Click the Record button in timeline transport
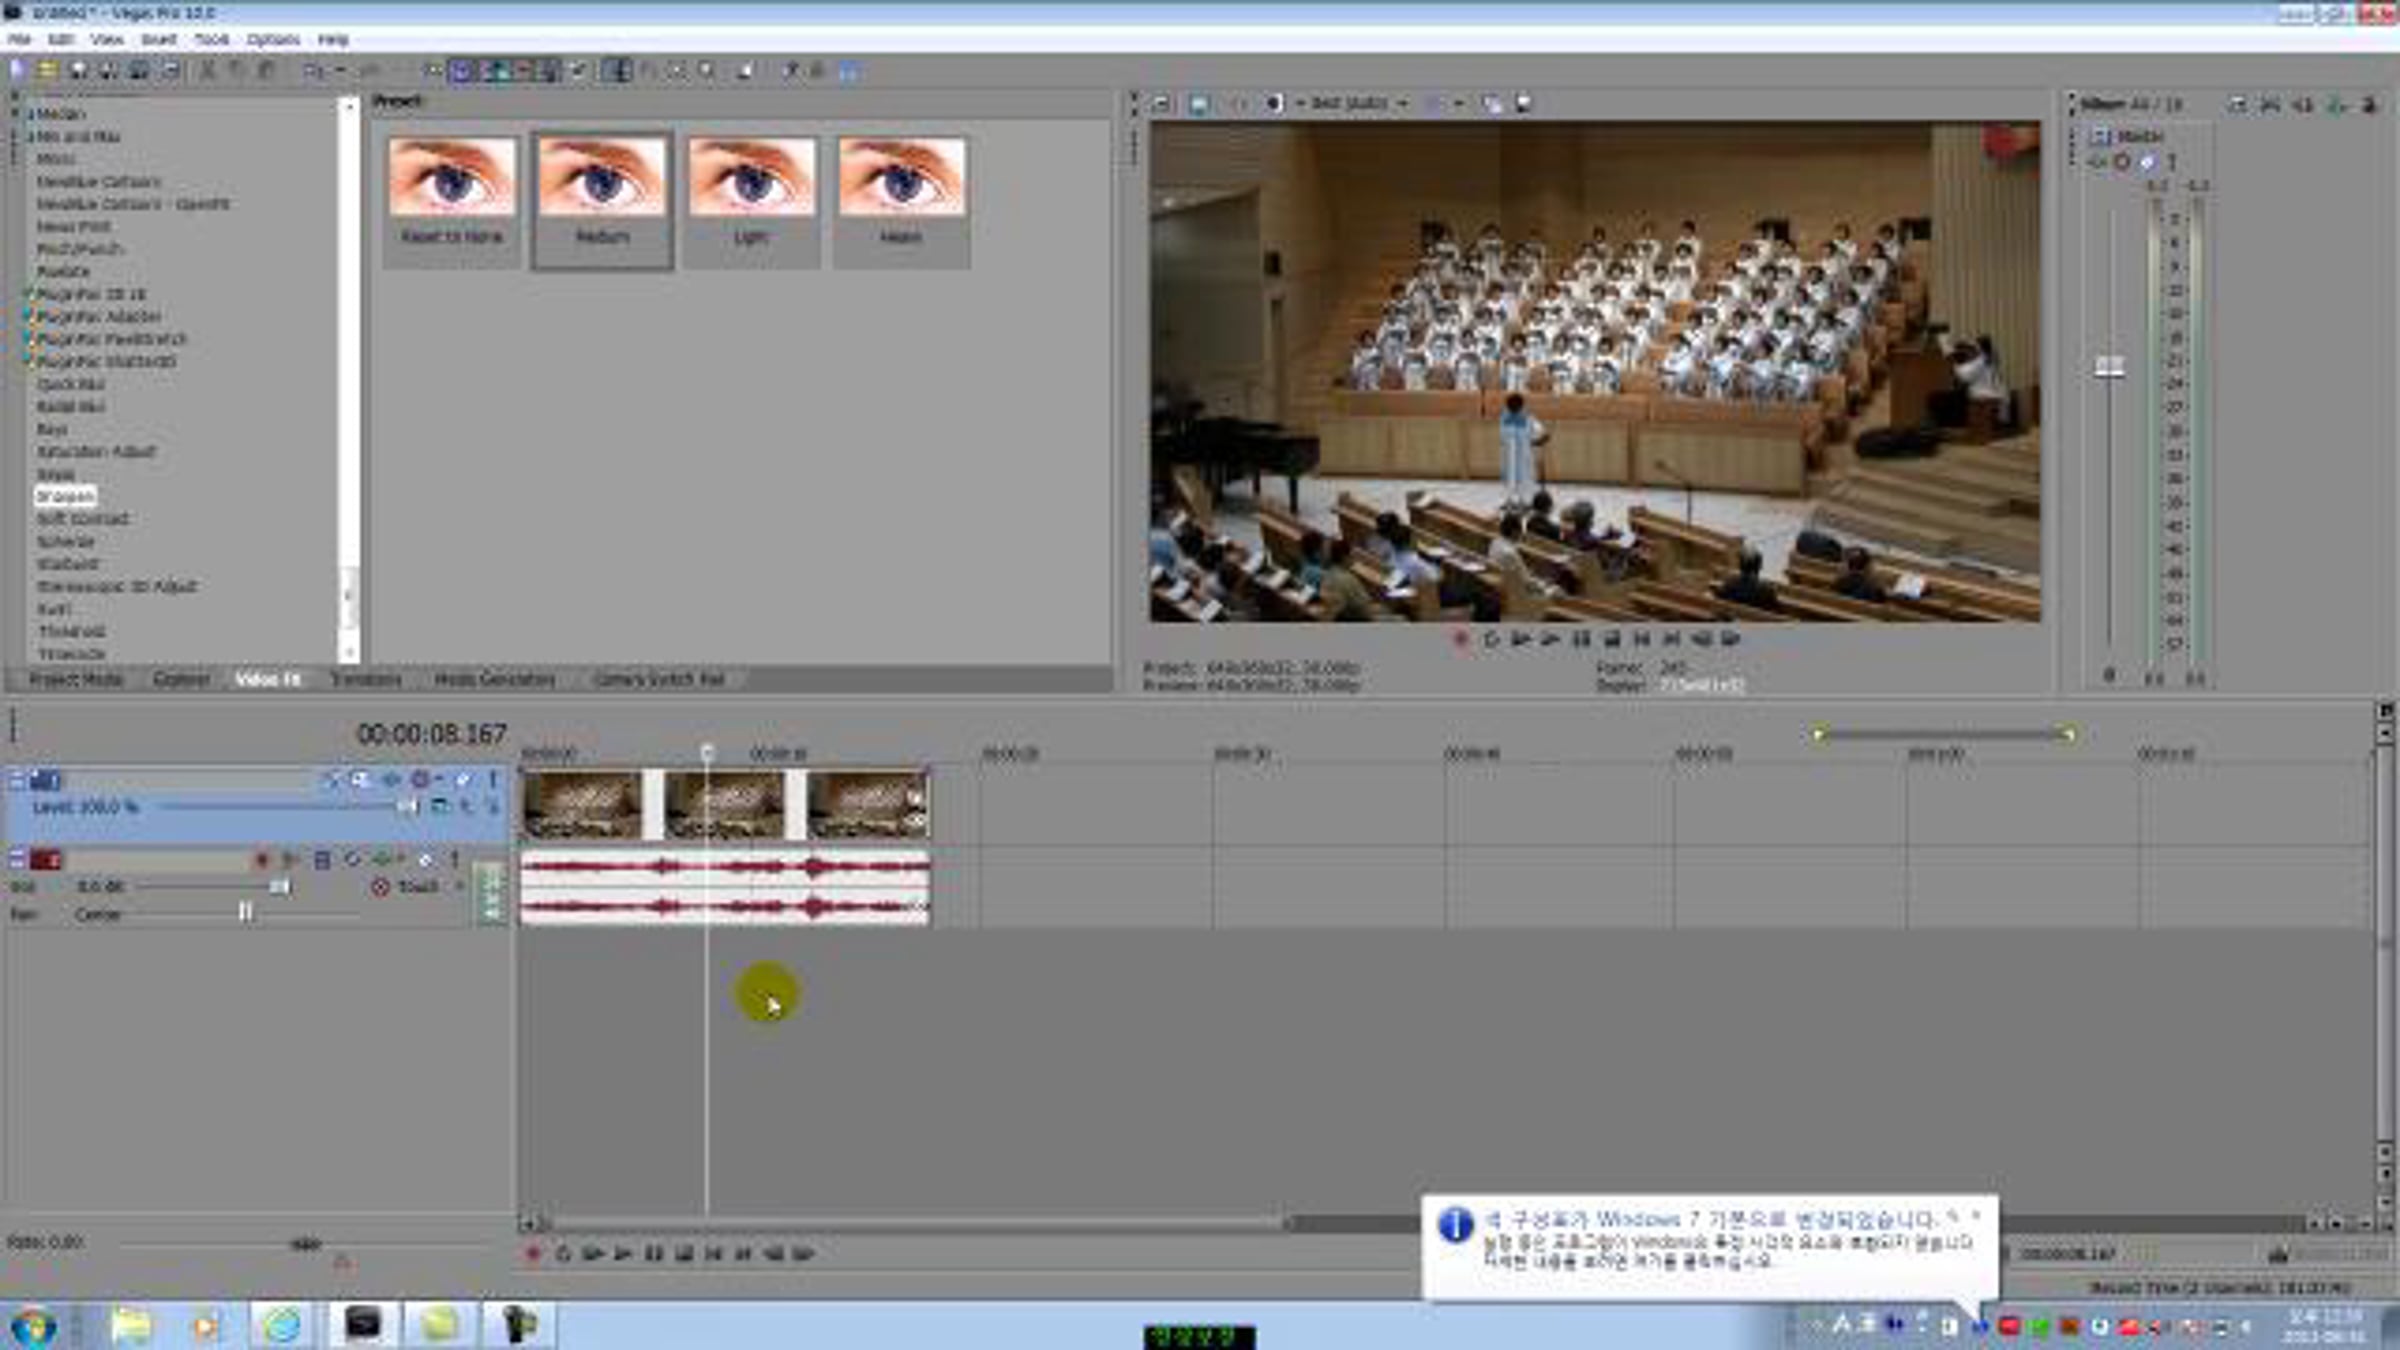 tap(532, 1253)
